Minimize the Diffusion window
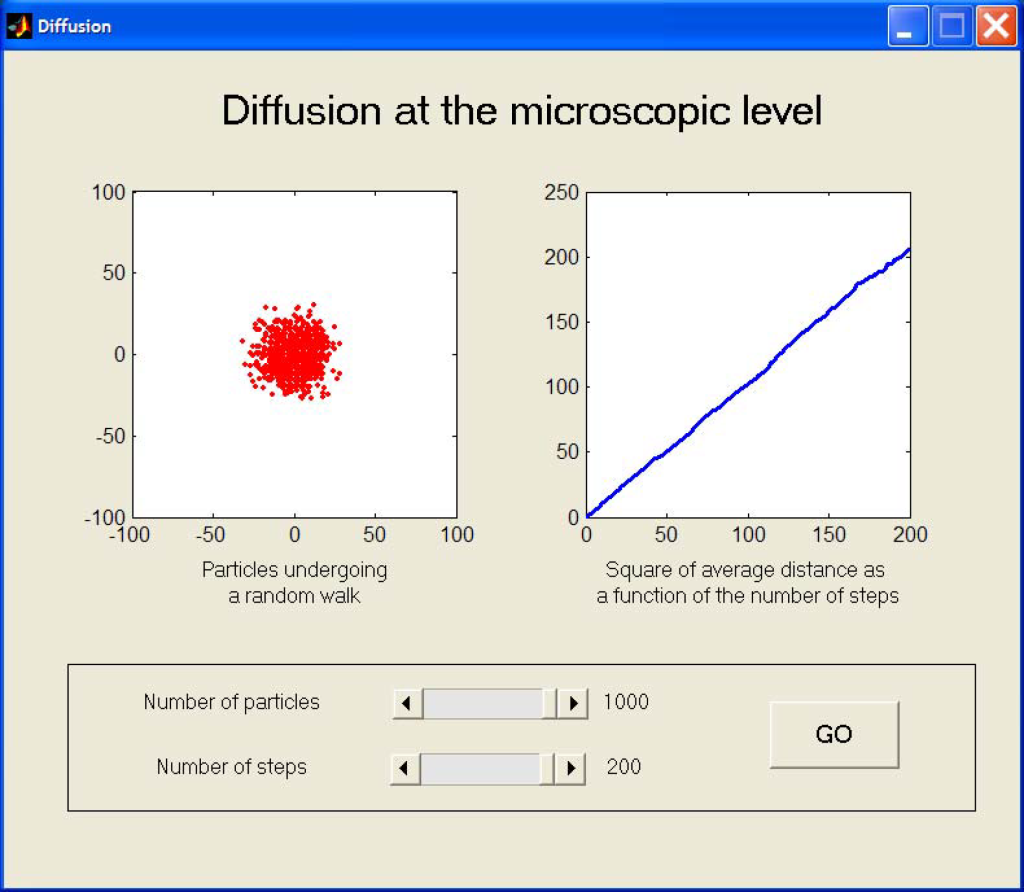 click(906, 26)
